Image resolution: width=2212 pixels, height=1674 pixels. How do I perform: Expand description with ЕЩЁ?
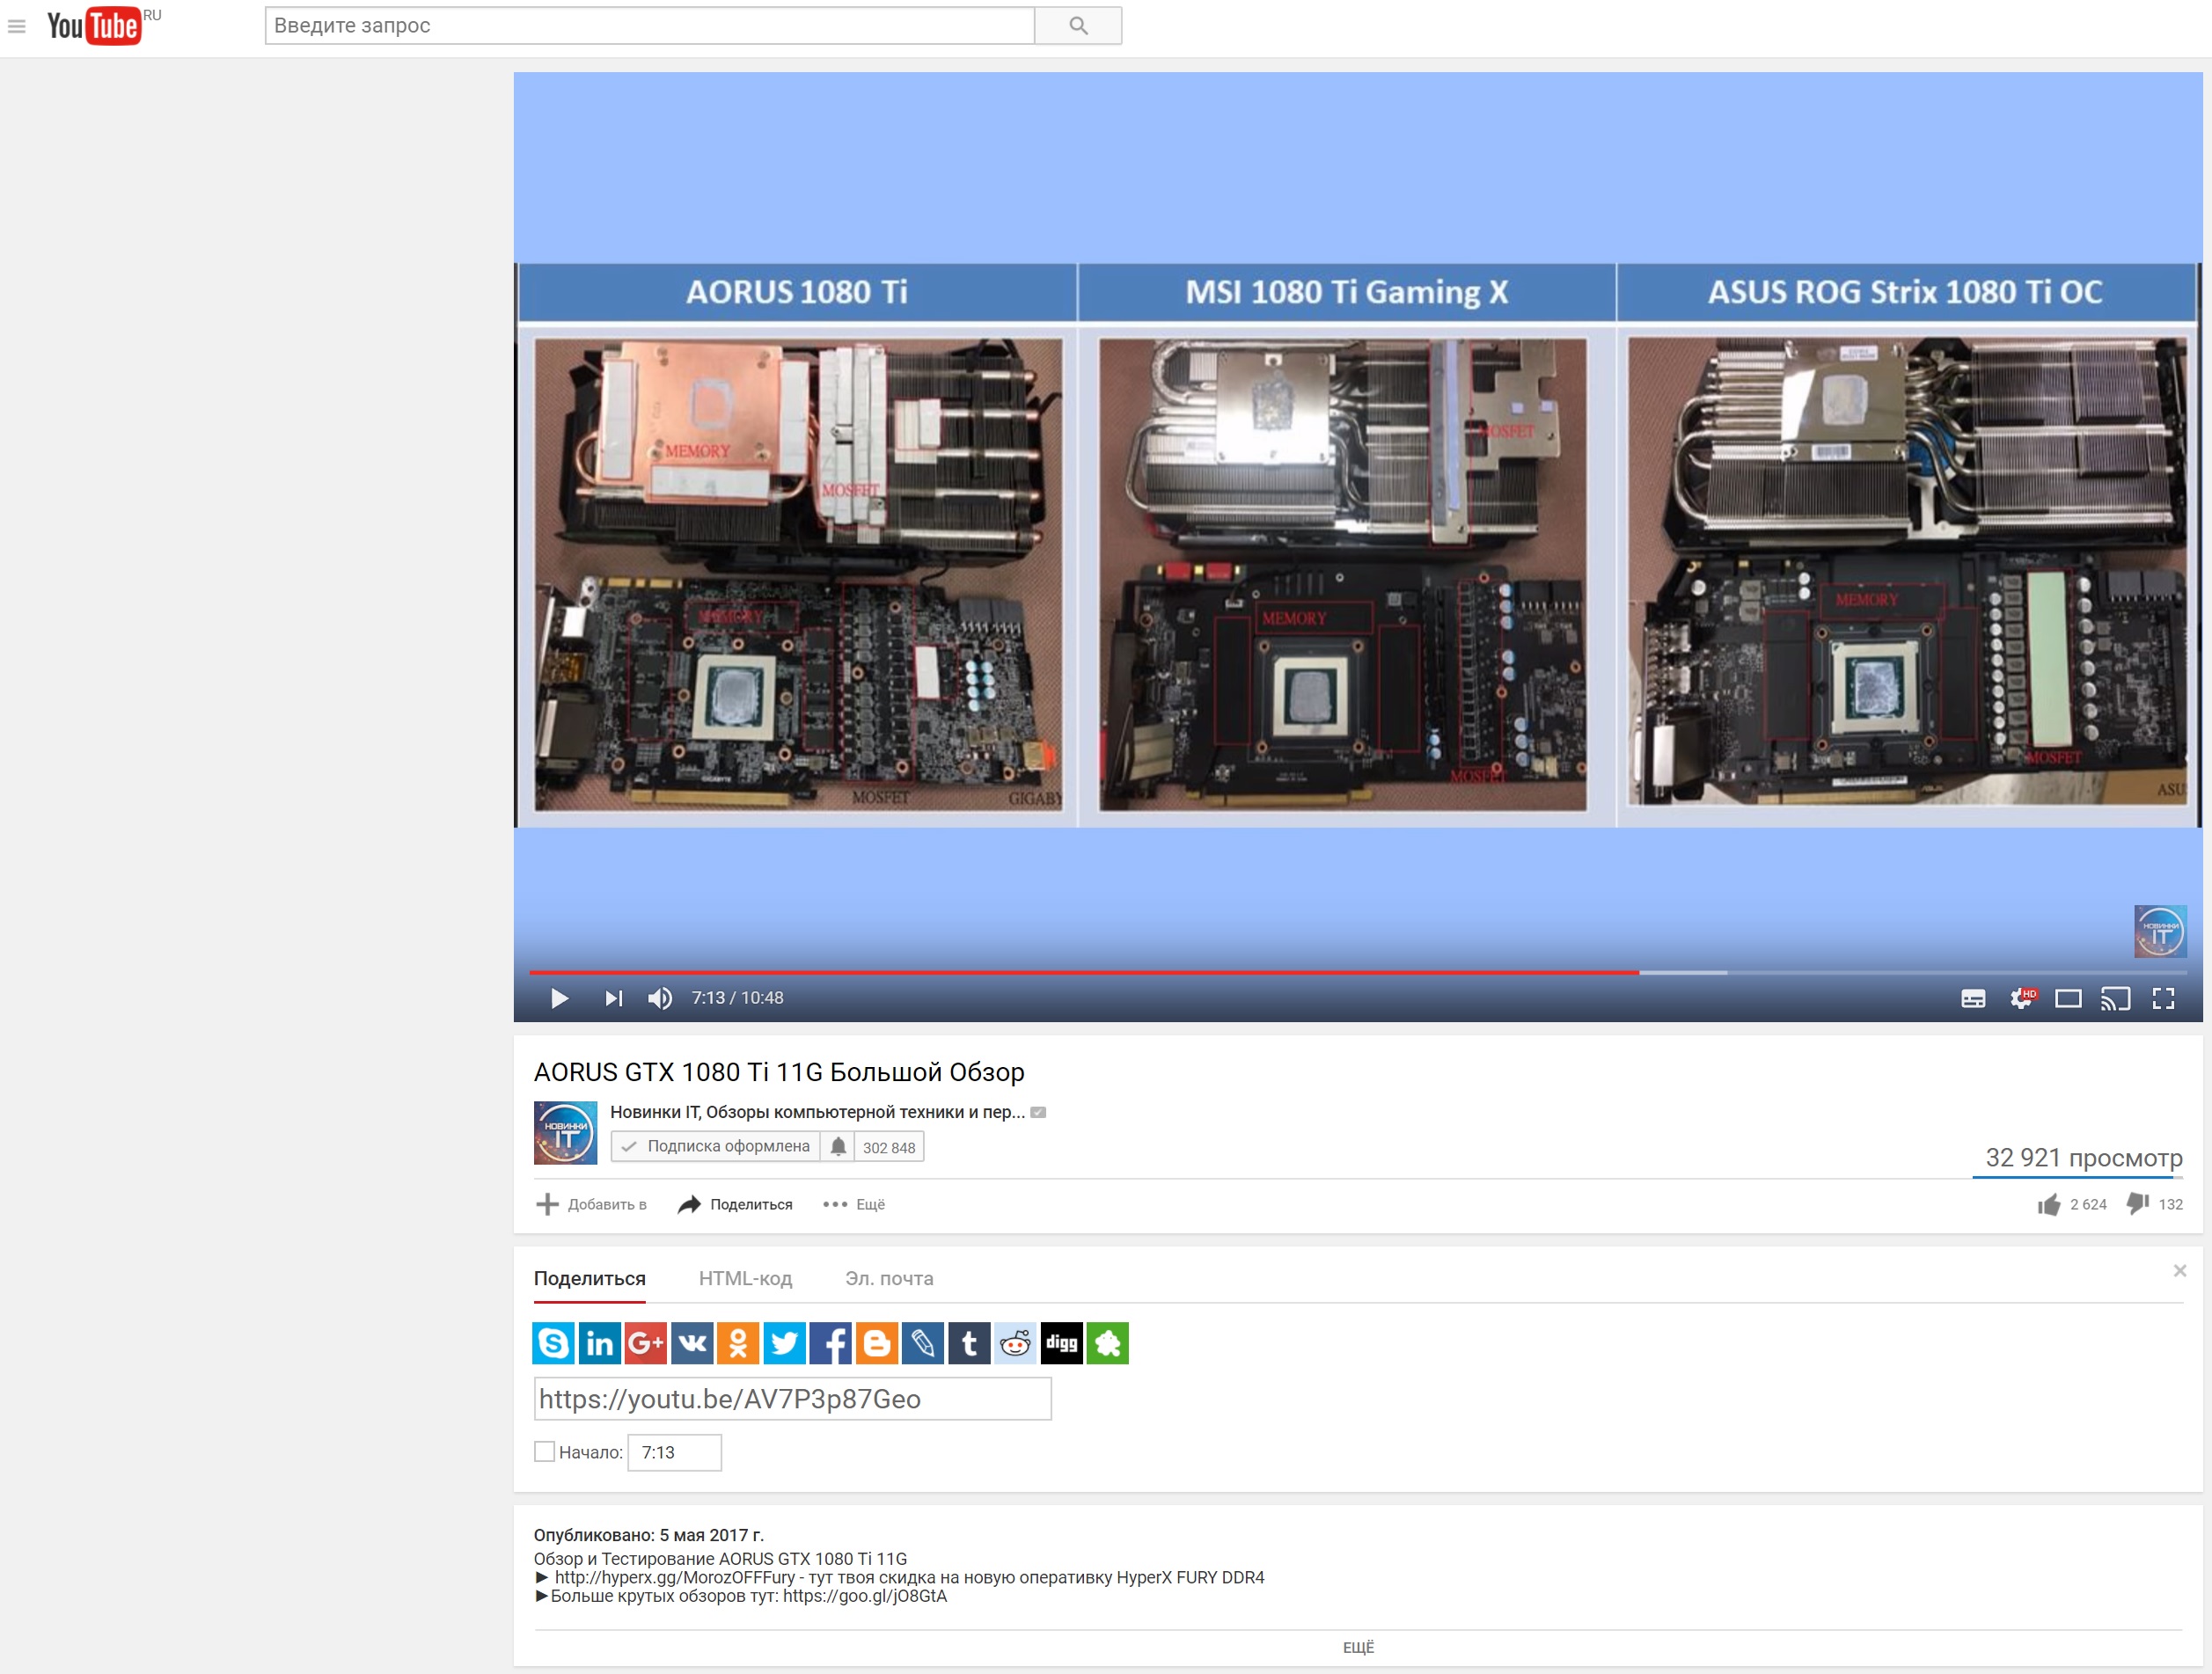tap(1357, 1647)
